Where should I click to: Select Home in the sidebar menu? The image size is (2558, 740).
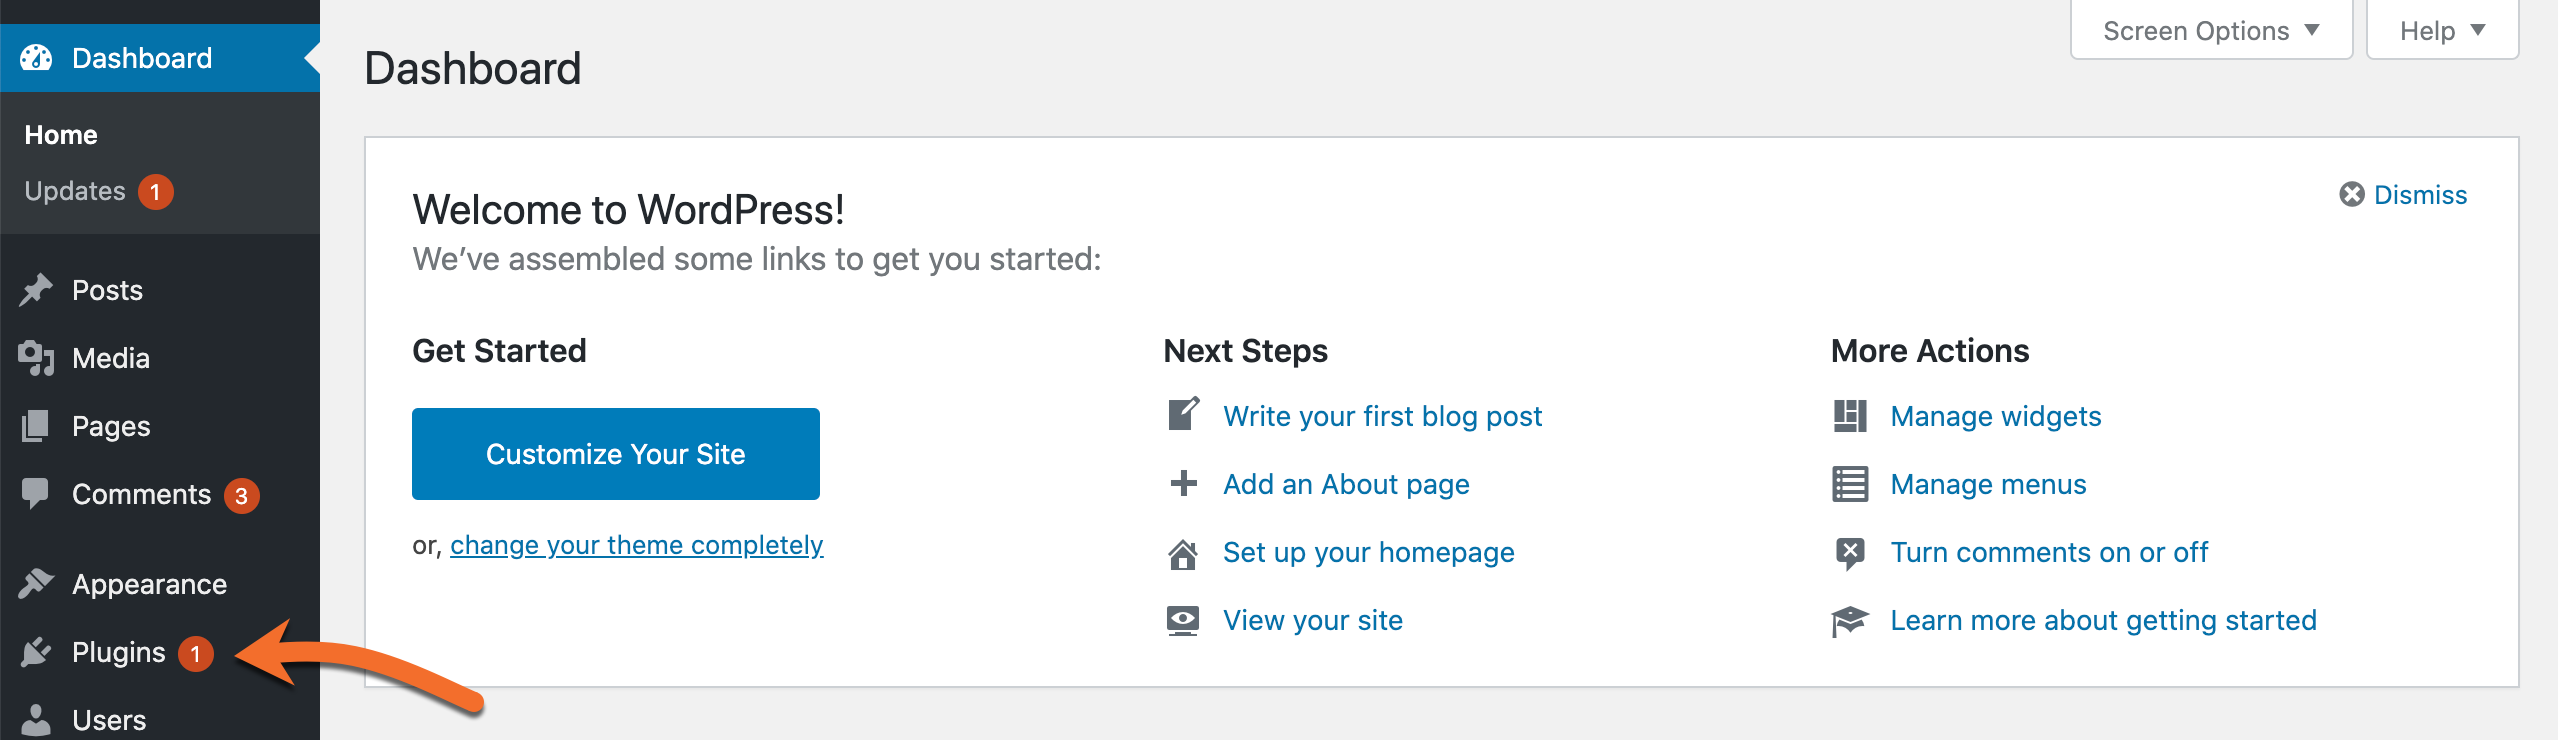pyautogui.click(x=61, y=134)
